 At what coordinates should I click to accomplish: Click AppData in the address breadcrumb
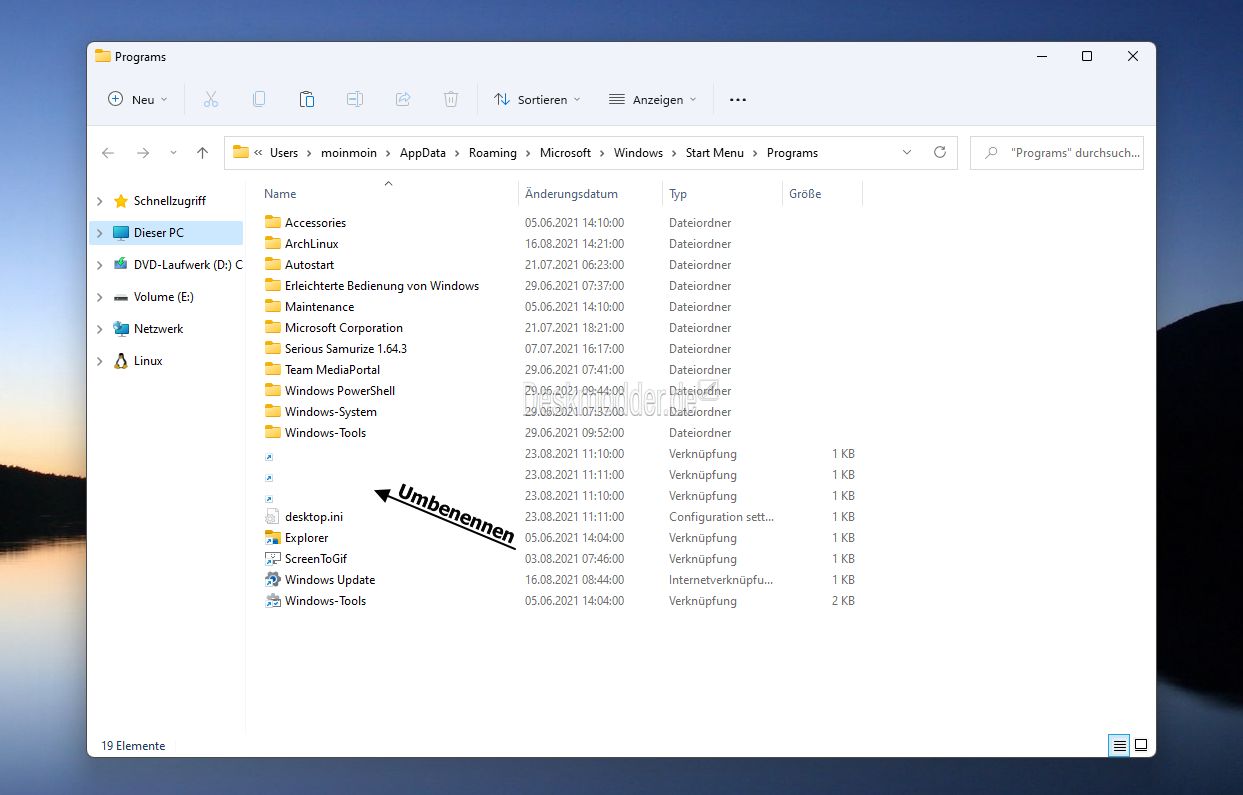(x=423, y=153)
